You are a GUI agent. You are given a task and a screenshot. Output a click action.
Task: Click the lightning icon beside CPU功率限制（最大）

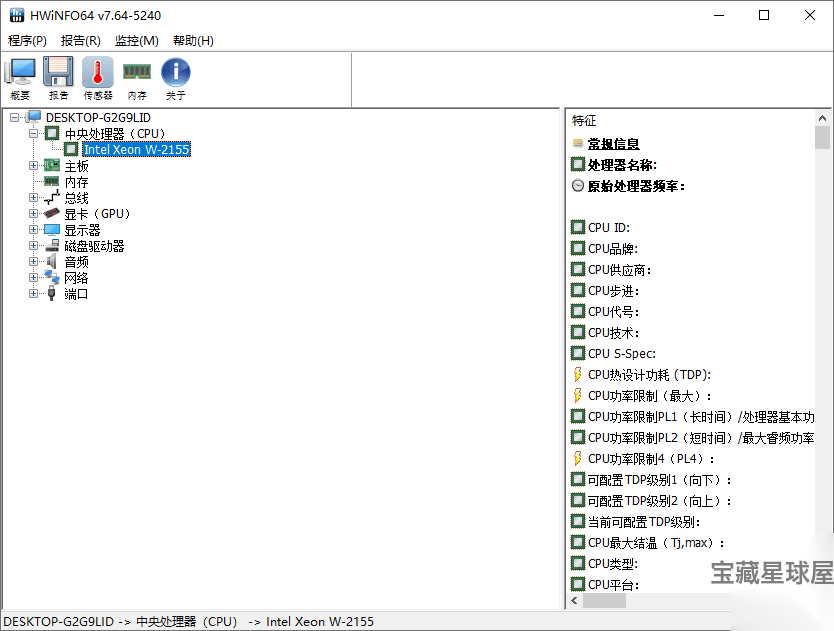pos(578,395)
